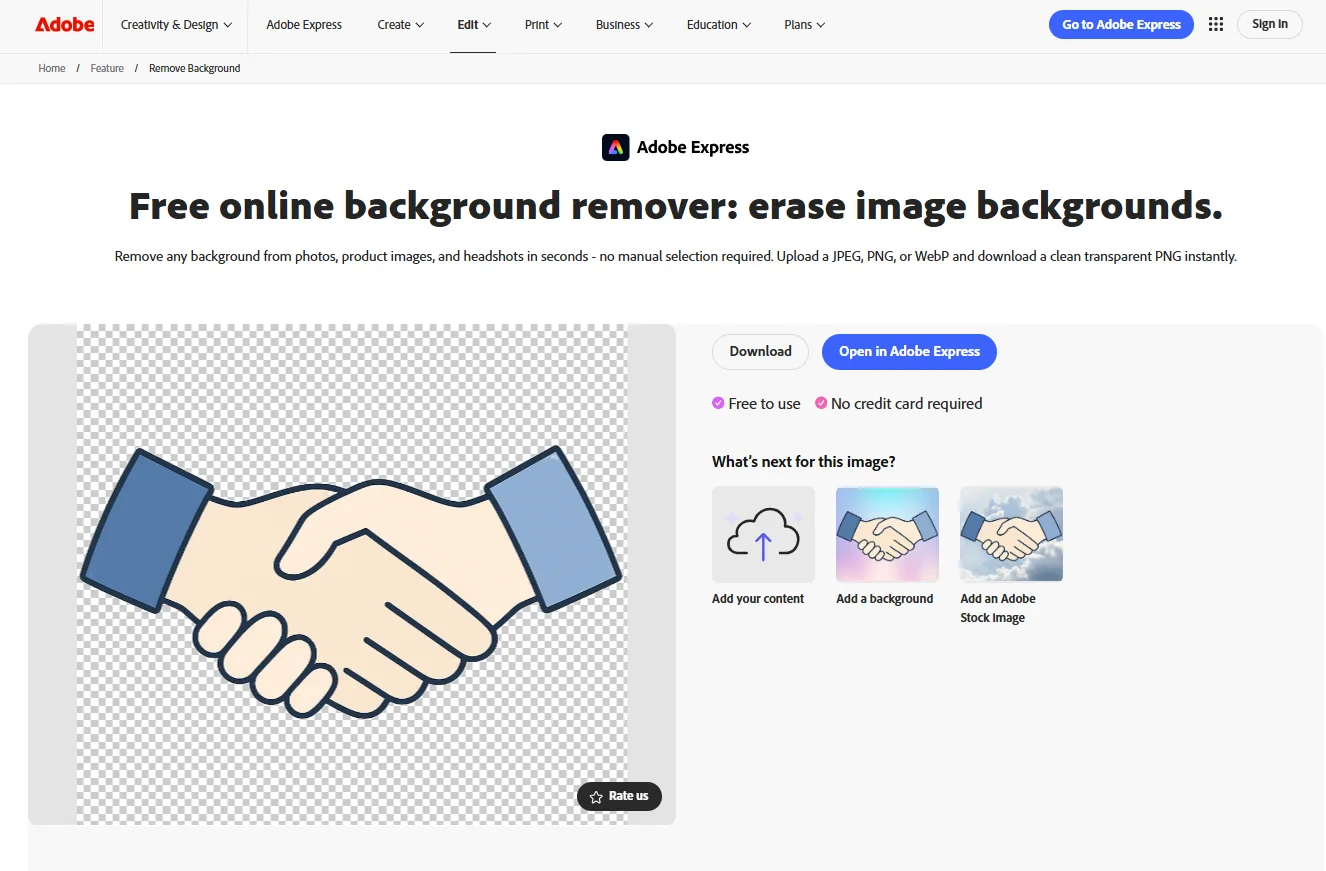Click the Rate us button
The image size is (1326, 871).
click(619, 796)
